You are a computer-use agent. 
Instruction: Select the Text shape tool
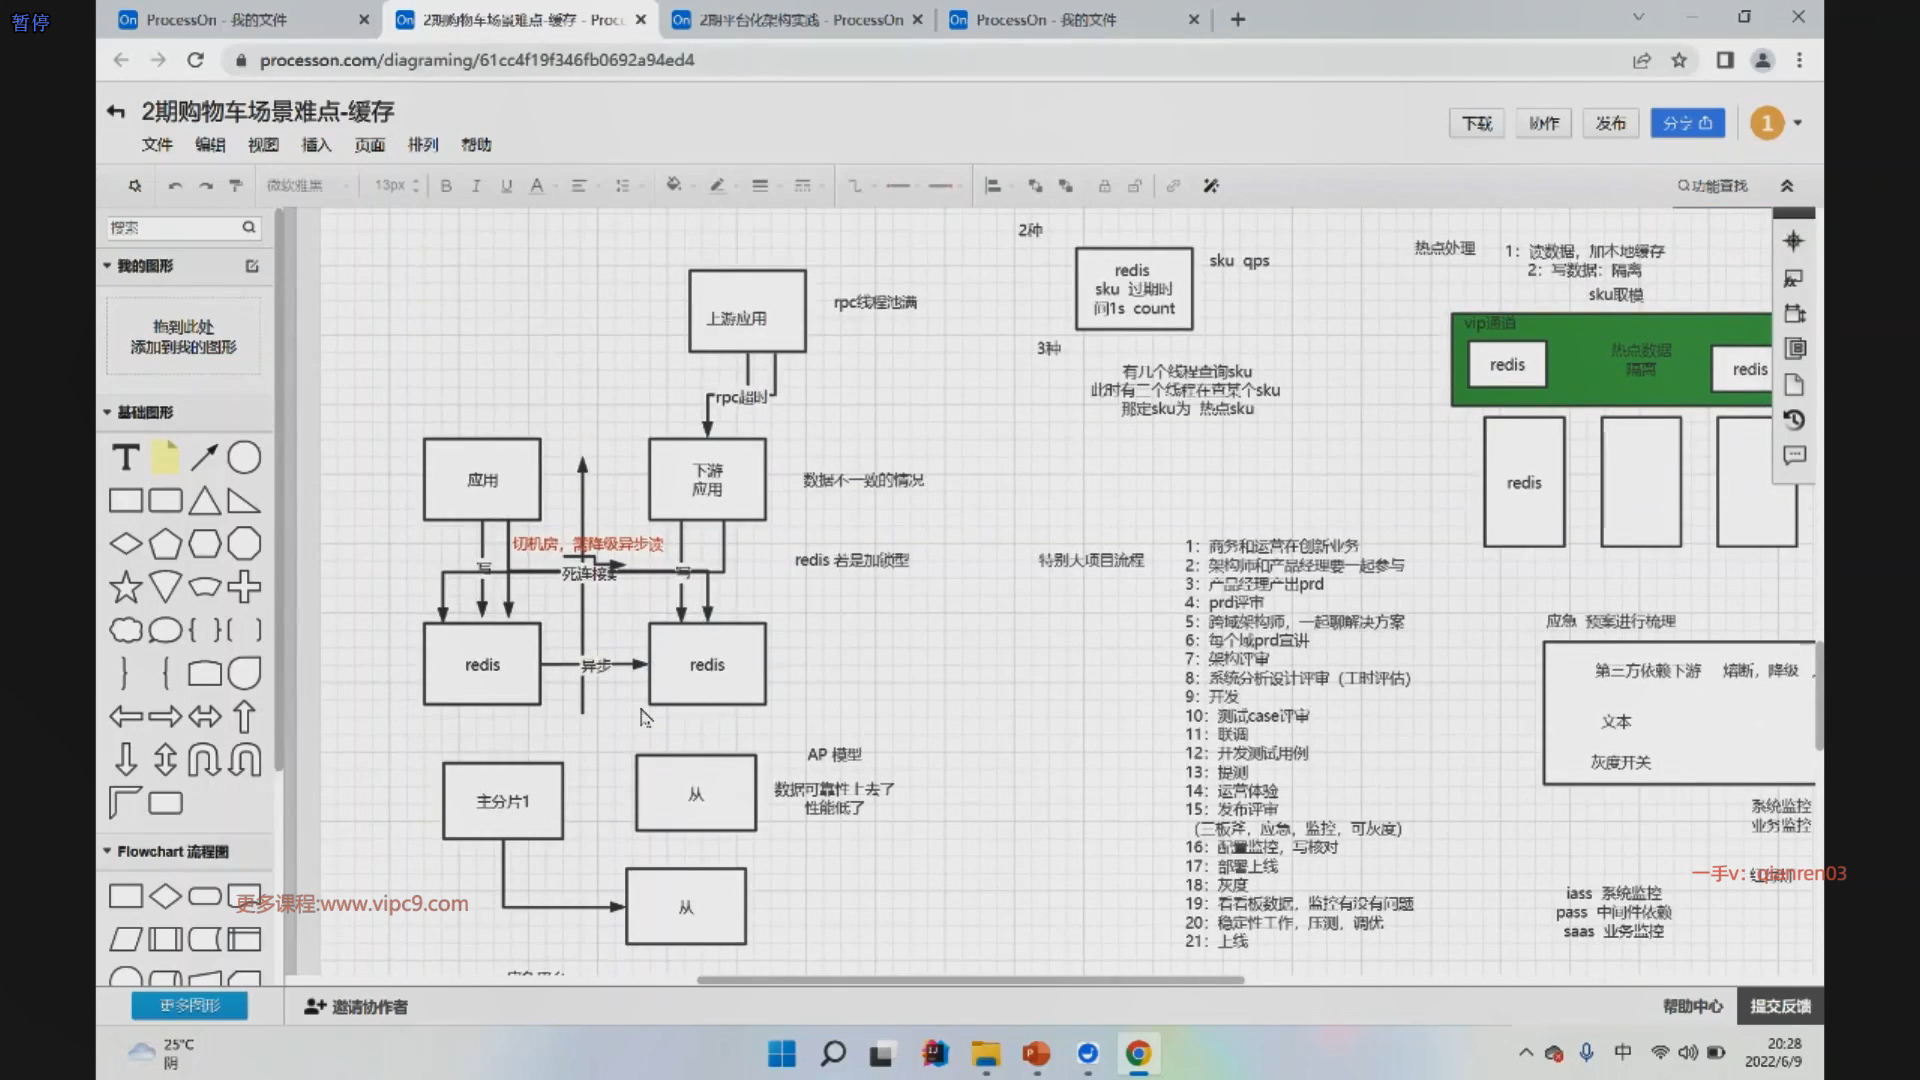pos(125,458)
